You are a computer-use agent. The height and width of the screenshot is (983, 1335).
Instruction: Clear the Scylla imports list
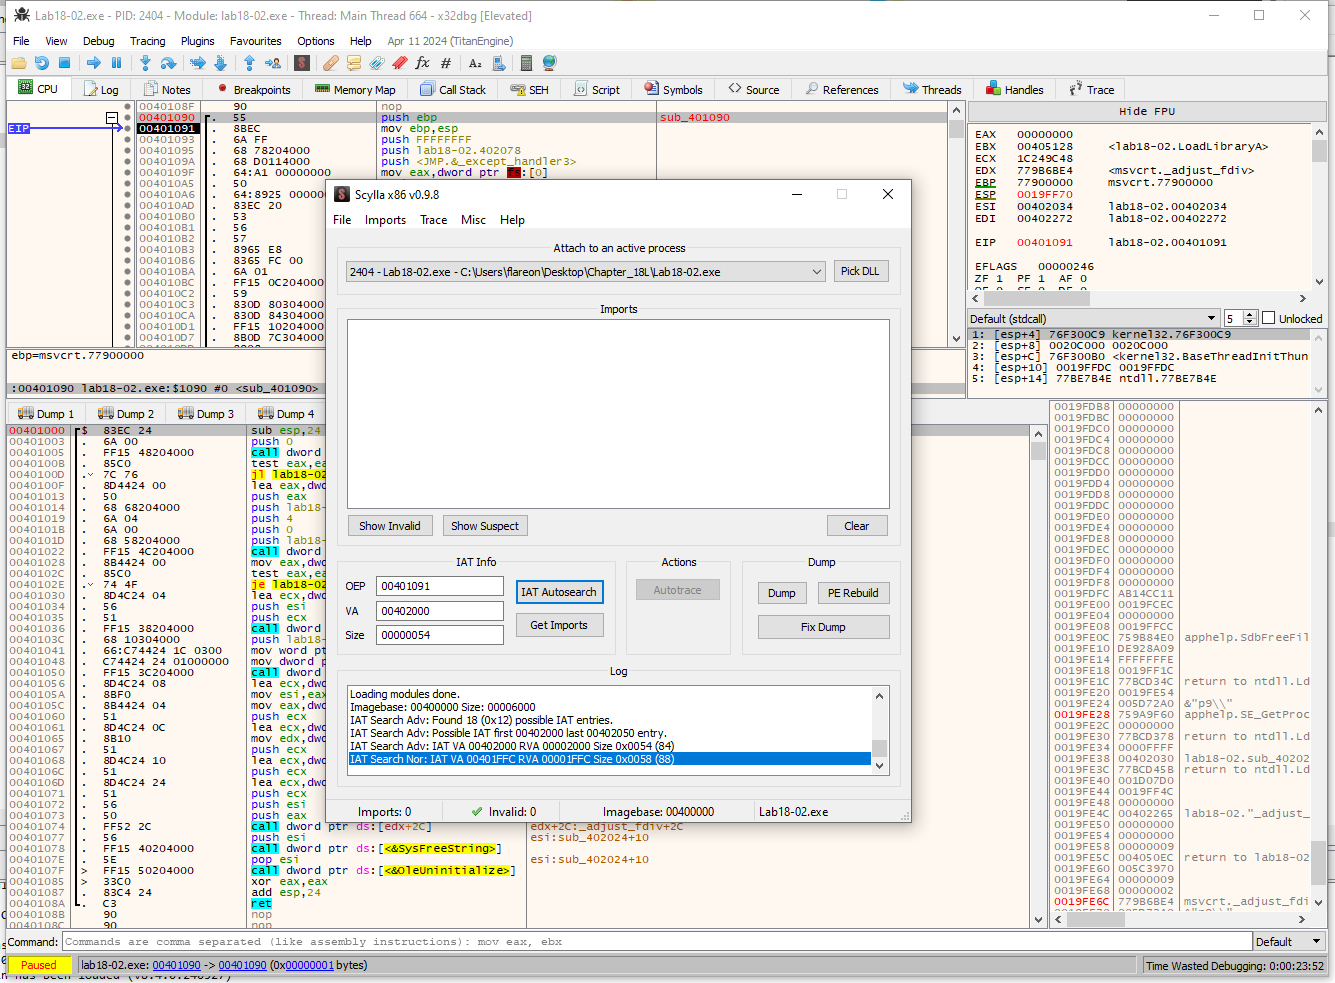click(x=857, y=526)
